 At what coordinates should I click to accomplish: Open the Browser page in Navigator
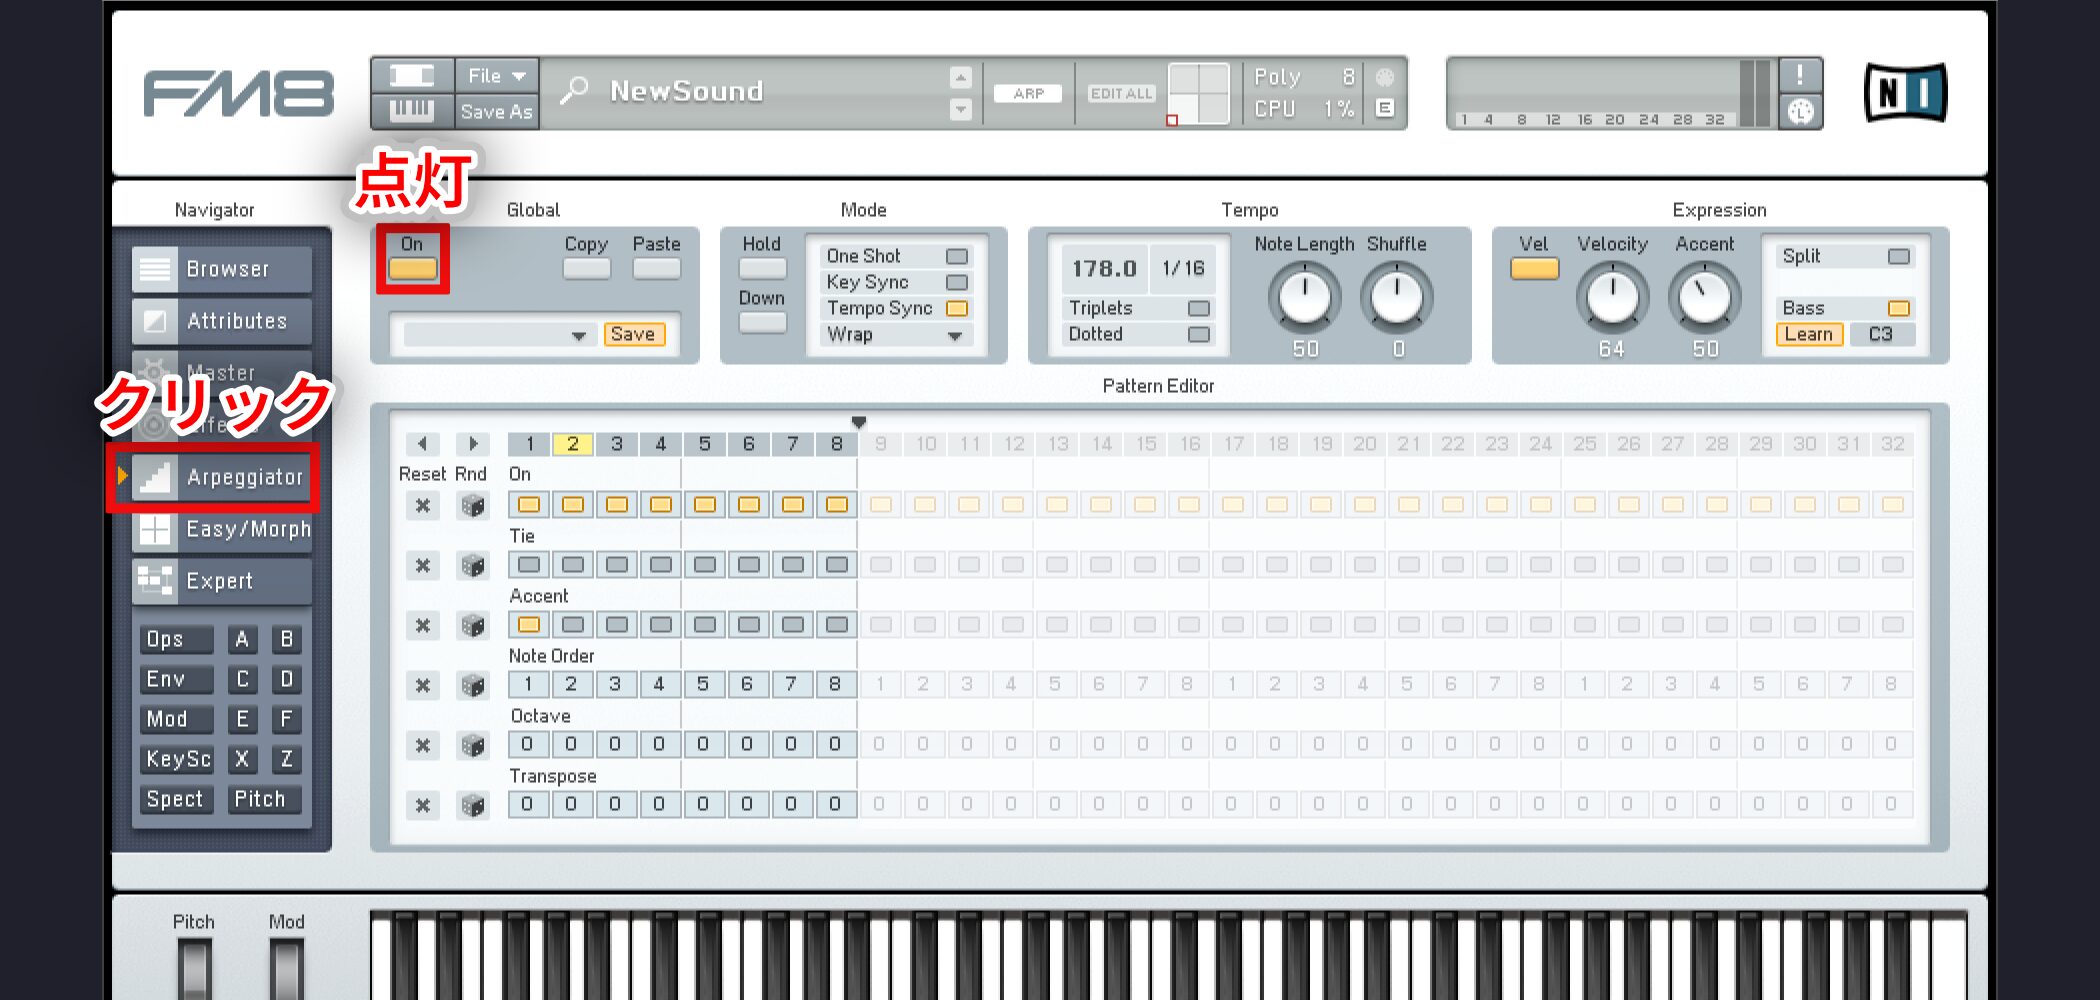222,269
